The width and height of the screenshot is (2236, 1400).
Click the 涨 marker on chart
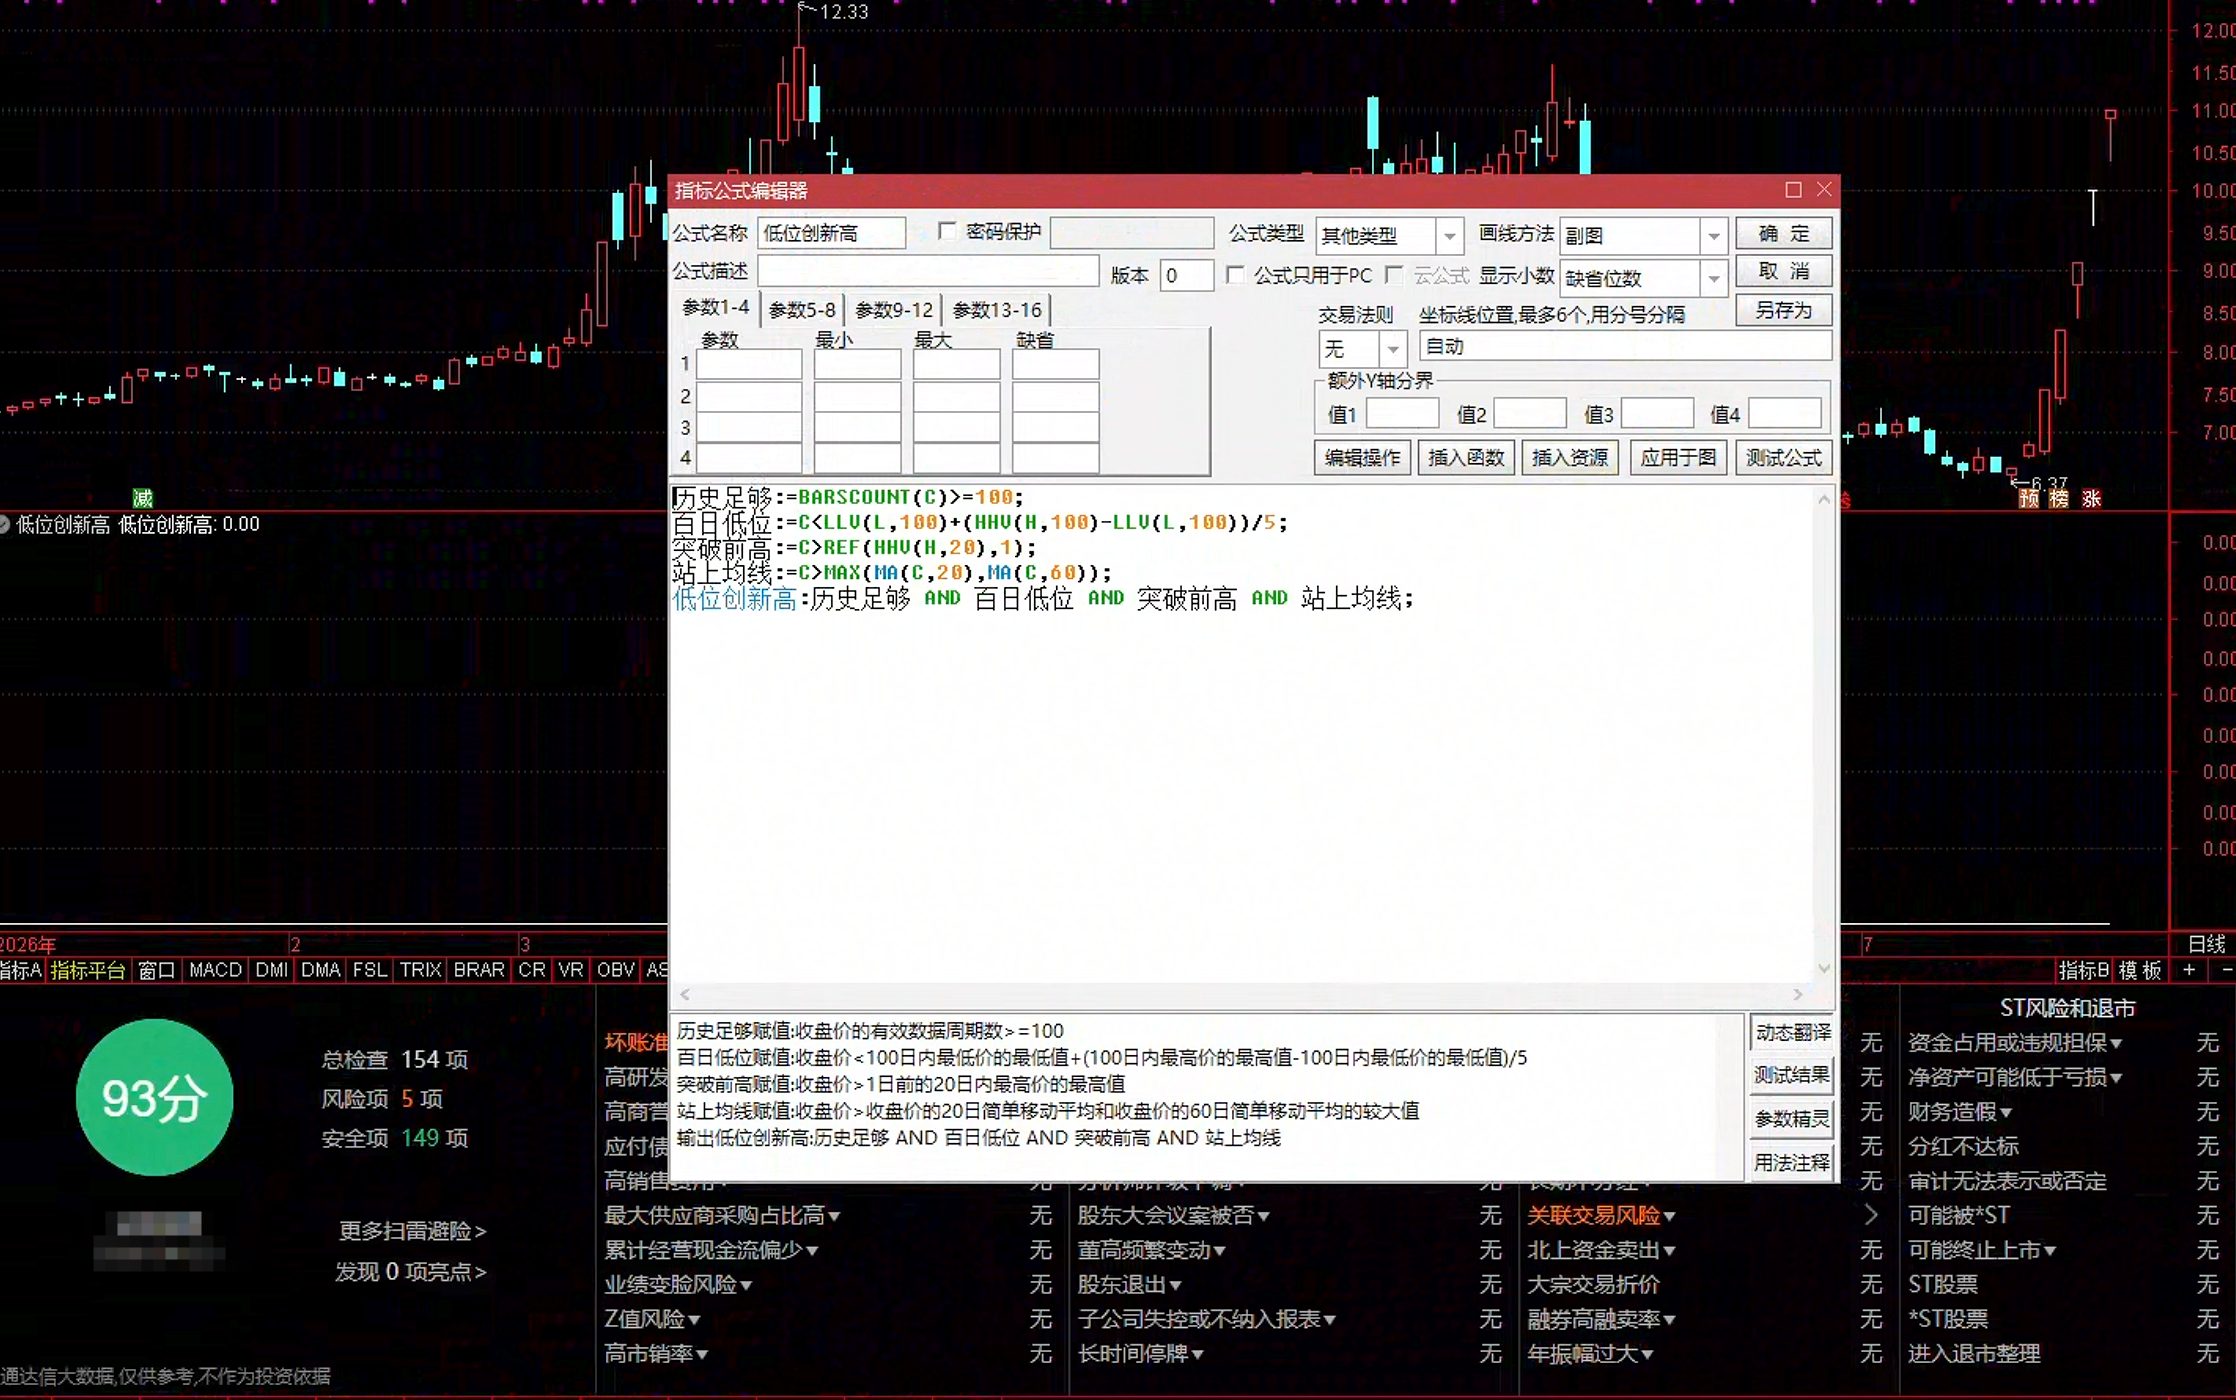pyautogui.click(x=2091, y=498)
